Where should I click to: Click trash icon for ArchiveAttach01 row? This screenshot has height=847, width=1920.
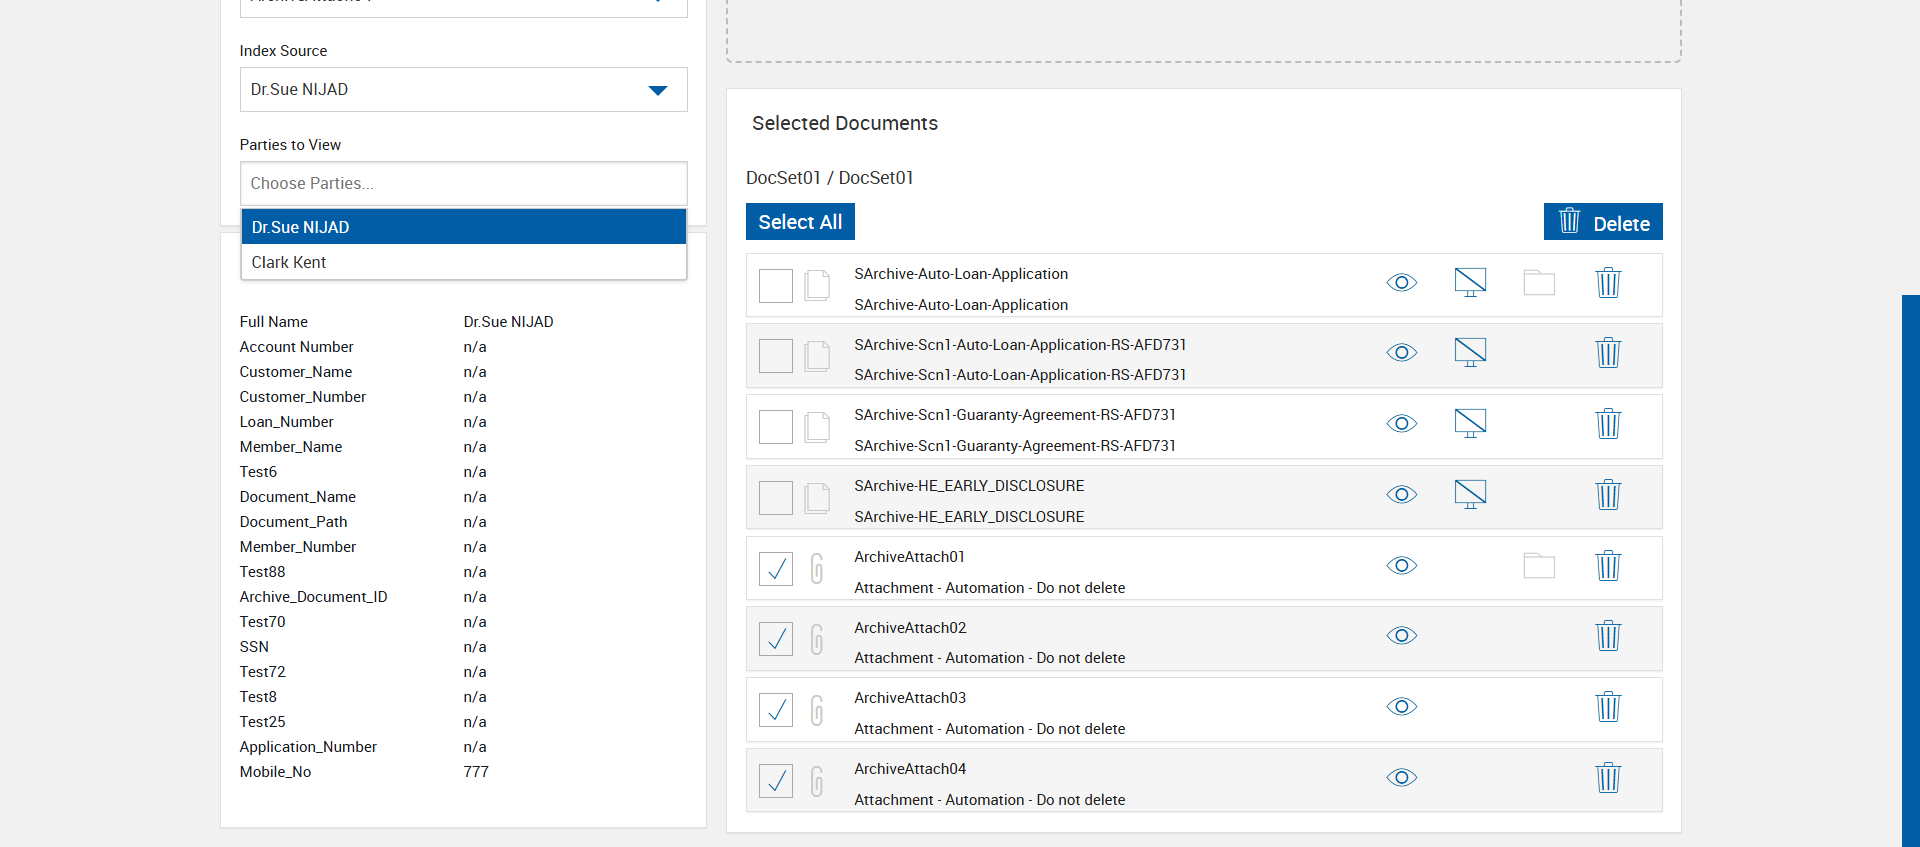tap(1607, 566)
